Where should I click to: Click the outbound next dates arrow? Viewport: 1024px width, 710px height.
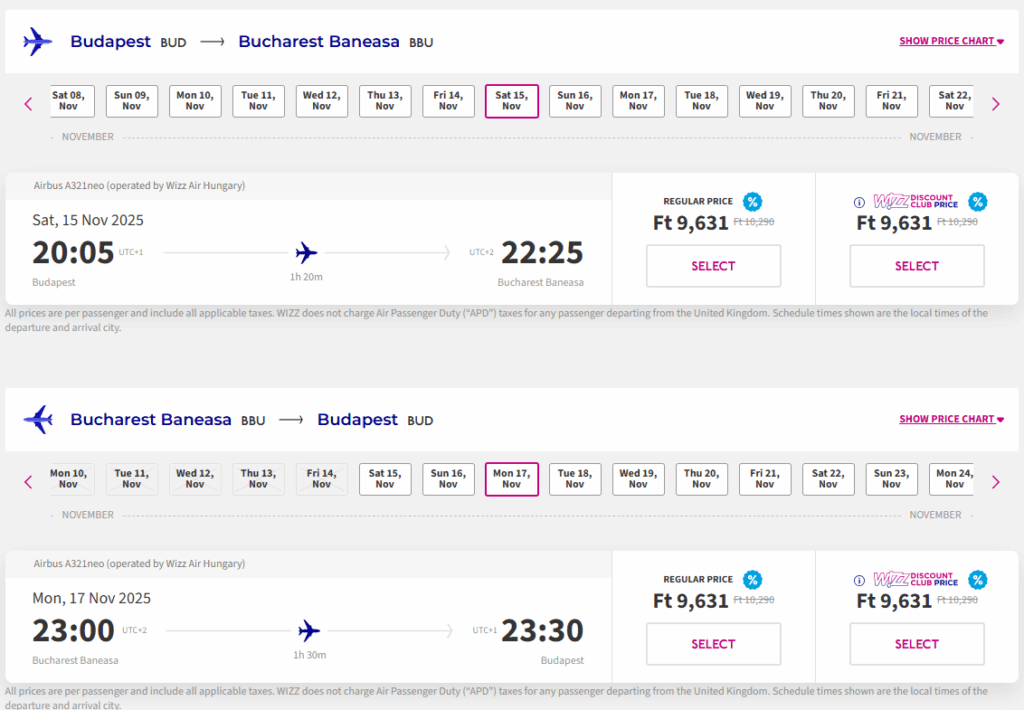pos(995,103)
